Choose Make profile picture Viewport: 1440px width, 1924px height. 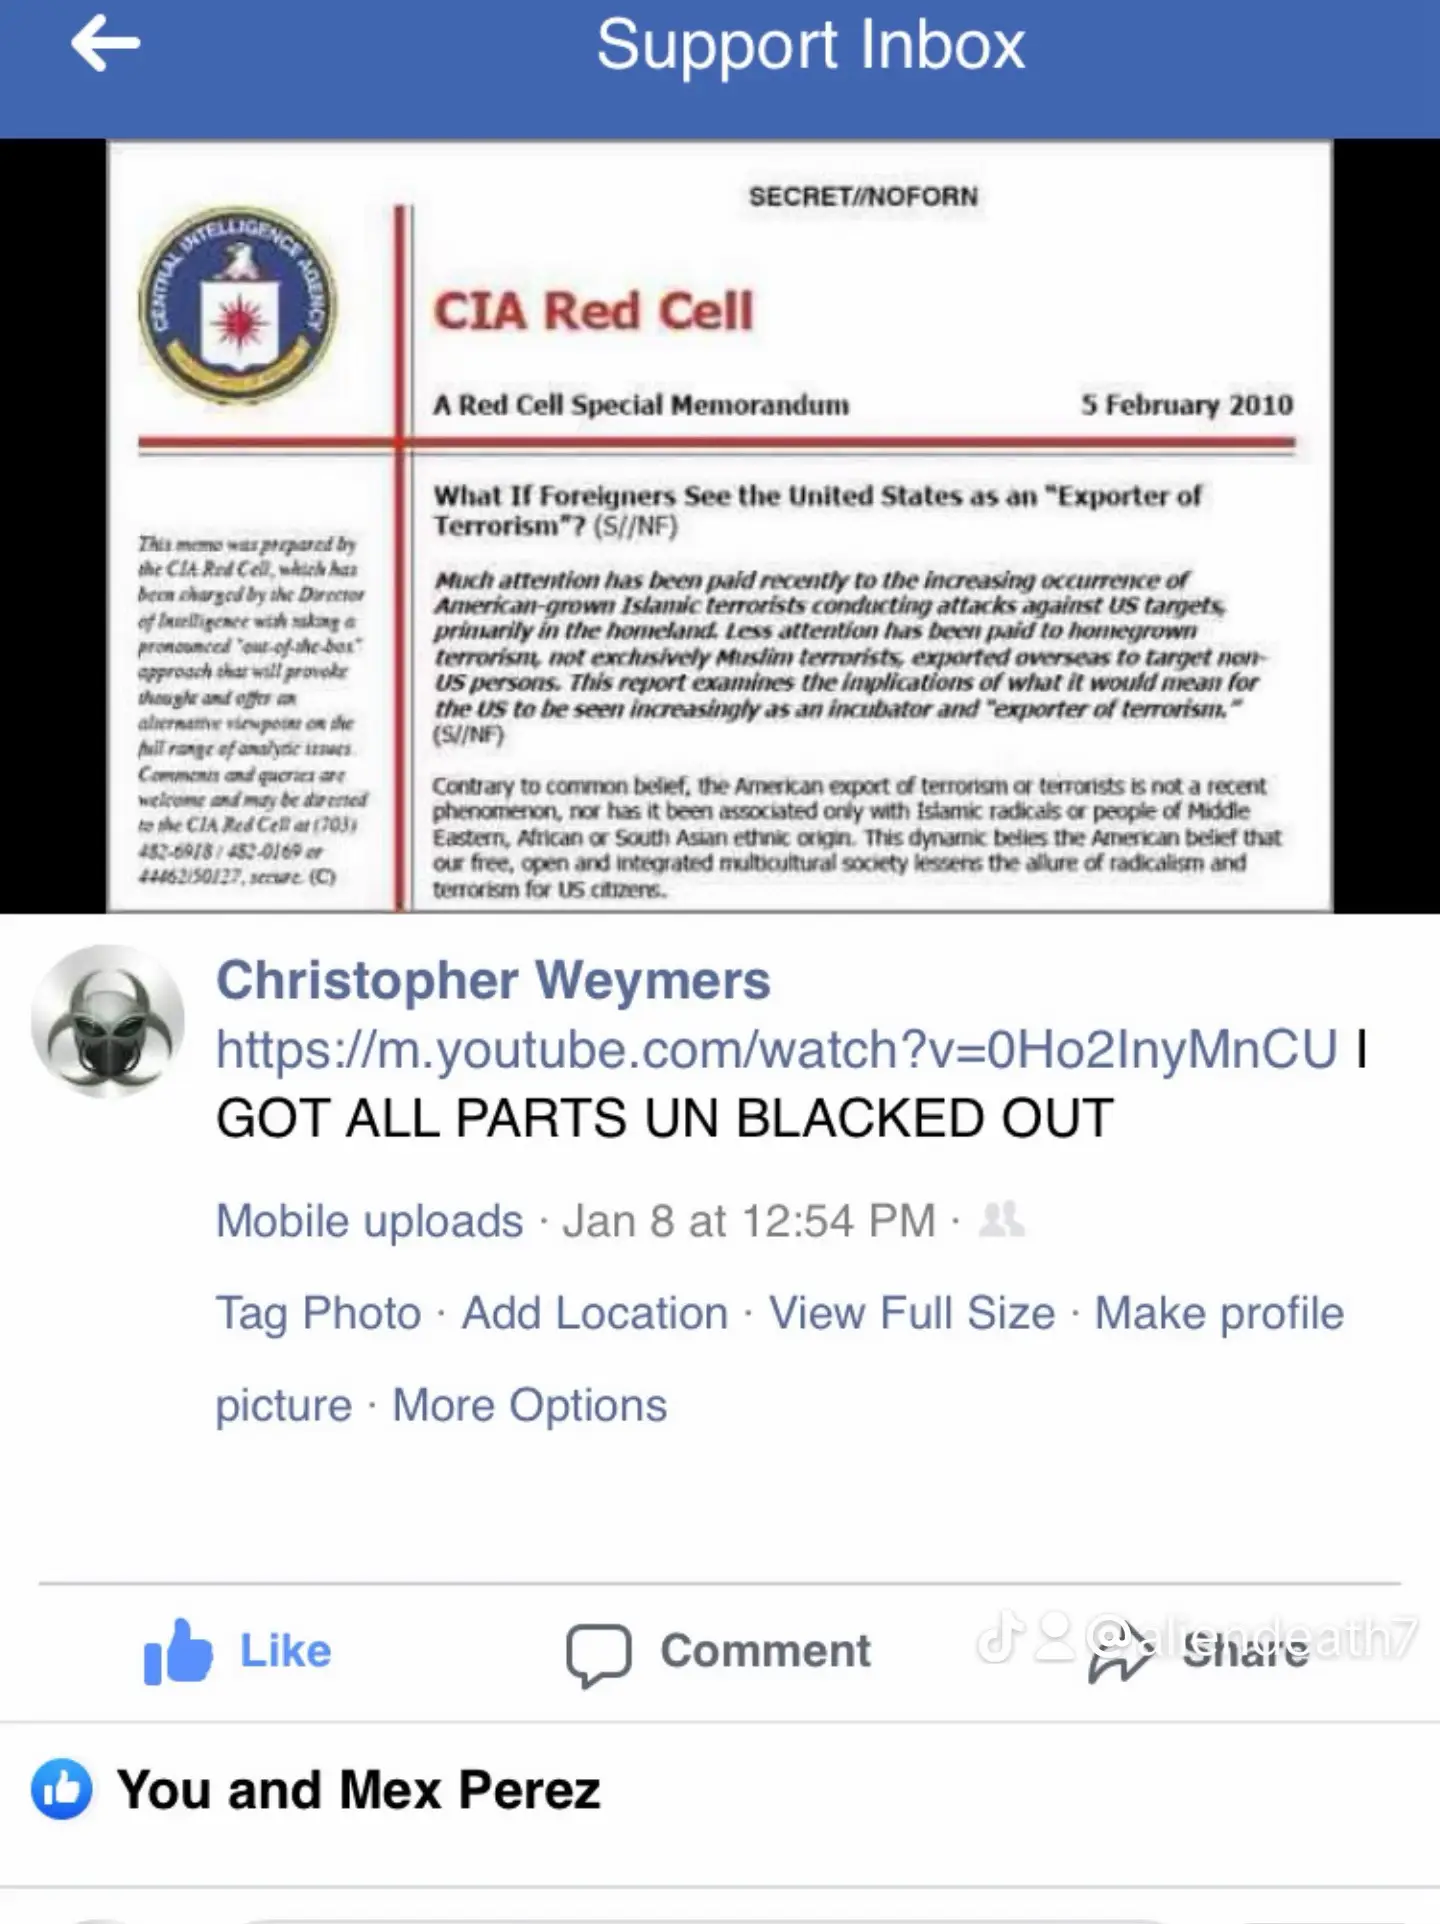tap(1219, 1313)
